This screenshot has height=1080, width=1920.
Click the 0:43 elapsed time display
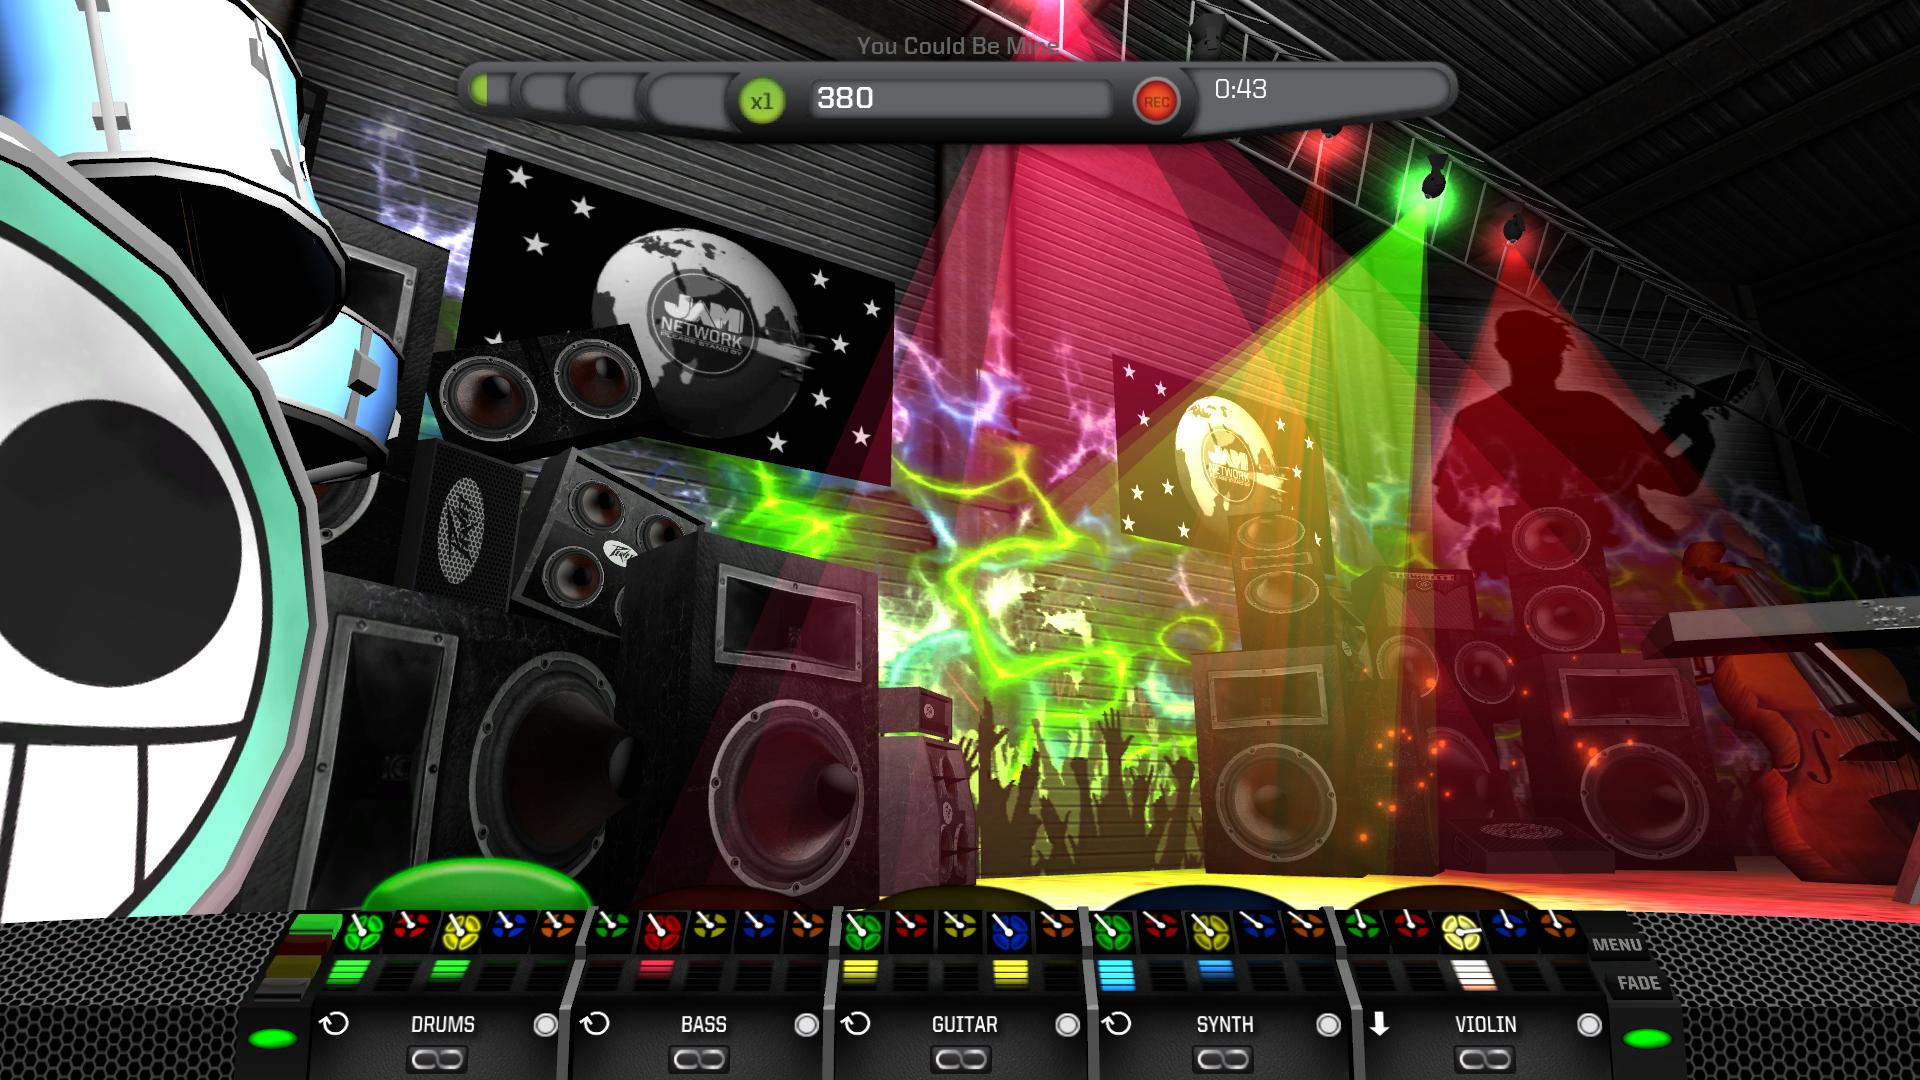coord(1240,89)
